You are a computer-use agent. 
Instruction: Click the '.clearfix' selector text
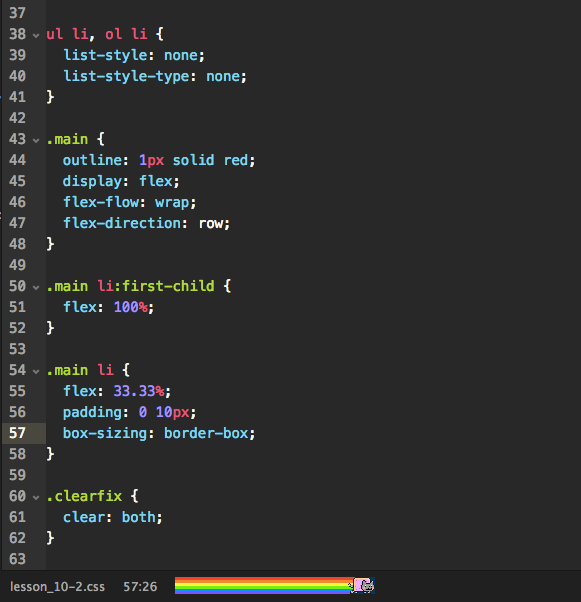coord(84,496)
